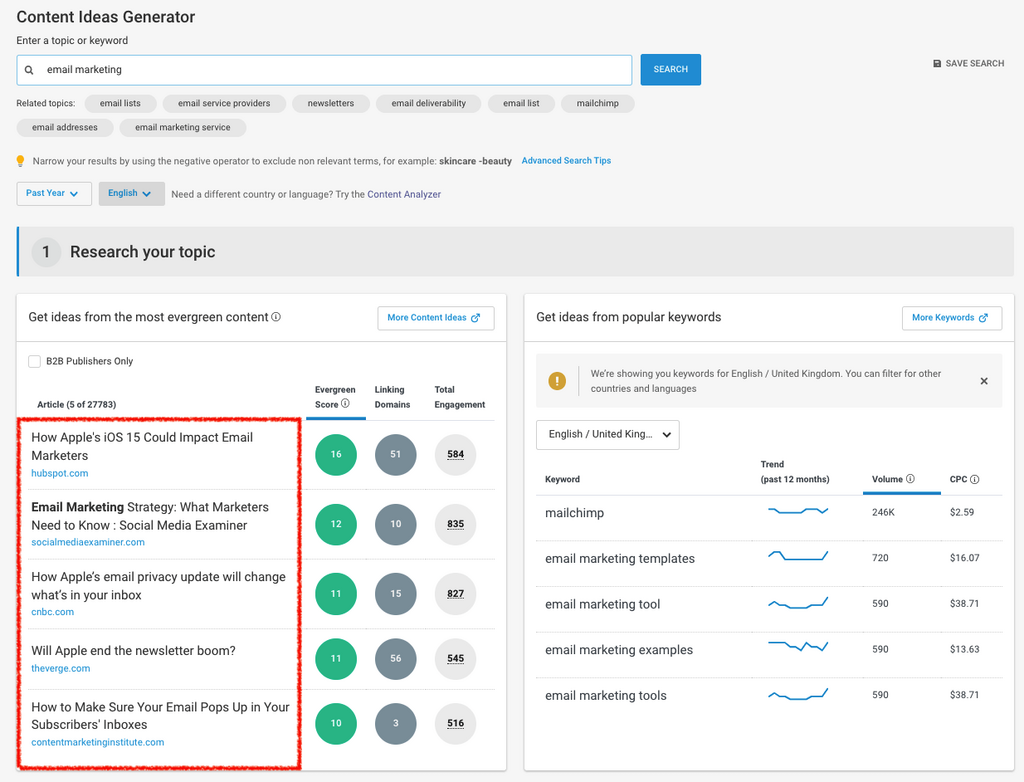Viewport: 1024px width, 782px height.
Task: Enable the B2B Publishers Only checkbox
Action: pyautogui.click(x=35, y=361)
